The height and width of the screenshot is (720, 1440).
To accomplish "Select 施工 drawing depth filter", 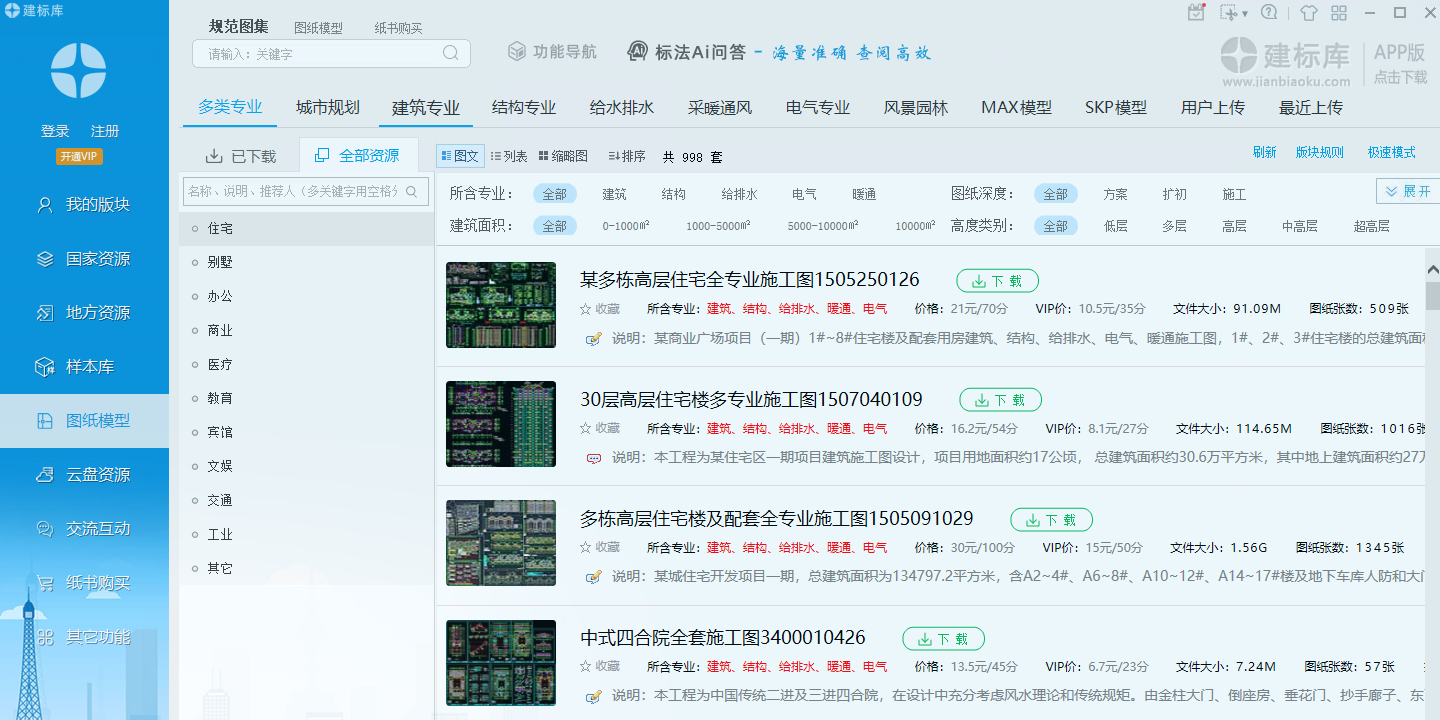I will pyautogui.click(x=1234, y=195).
